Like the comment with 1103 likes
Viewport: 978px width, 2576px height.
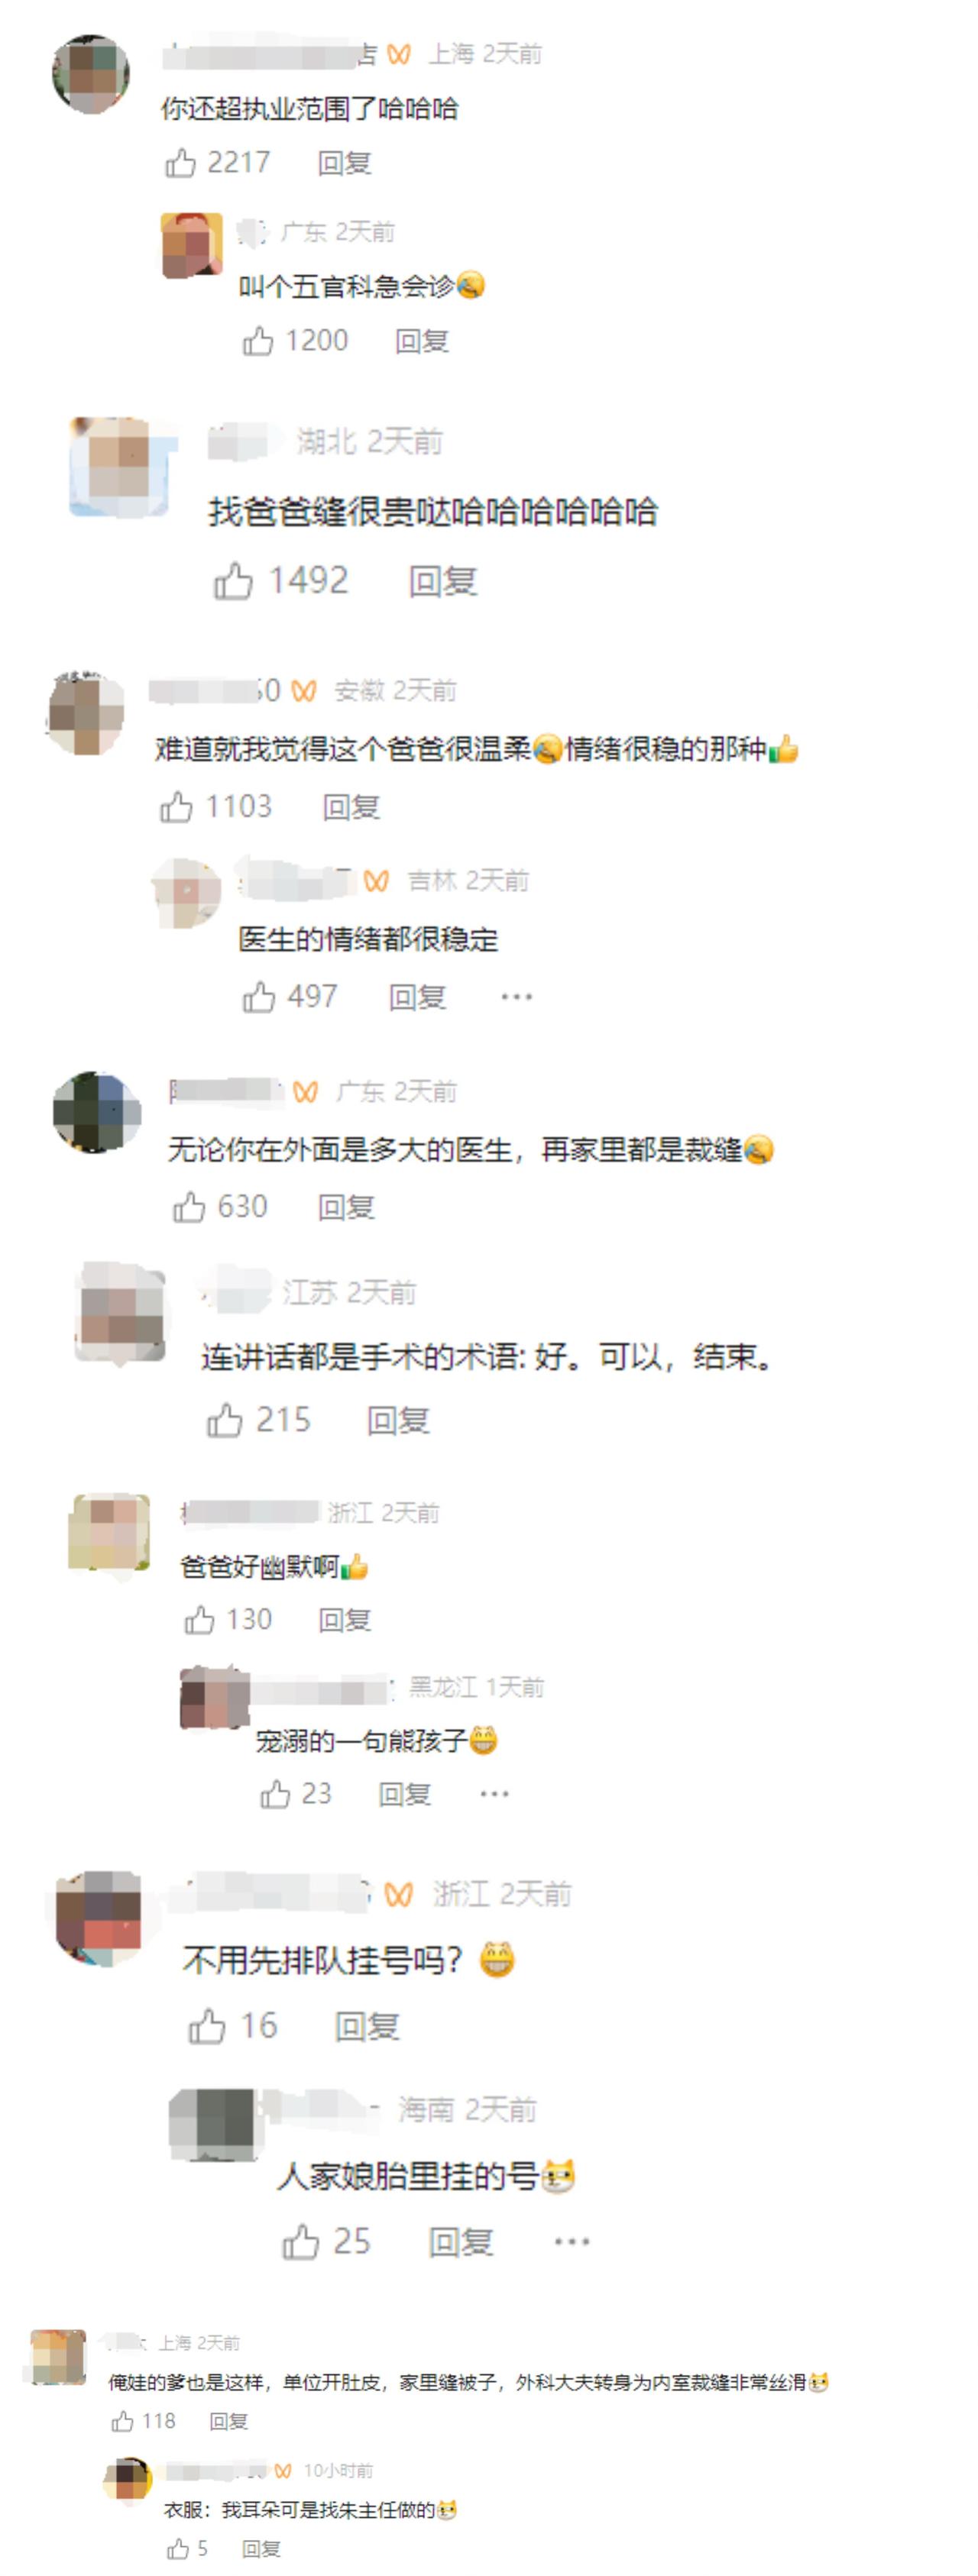click(x=176, y=807)
